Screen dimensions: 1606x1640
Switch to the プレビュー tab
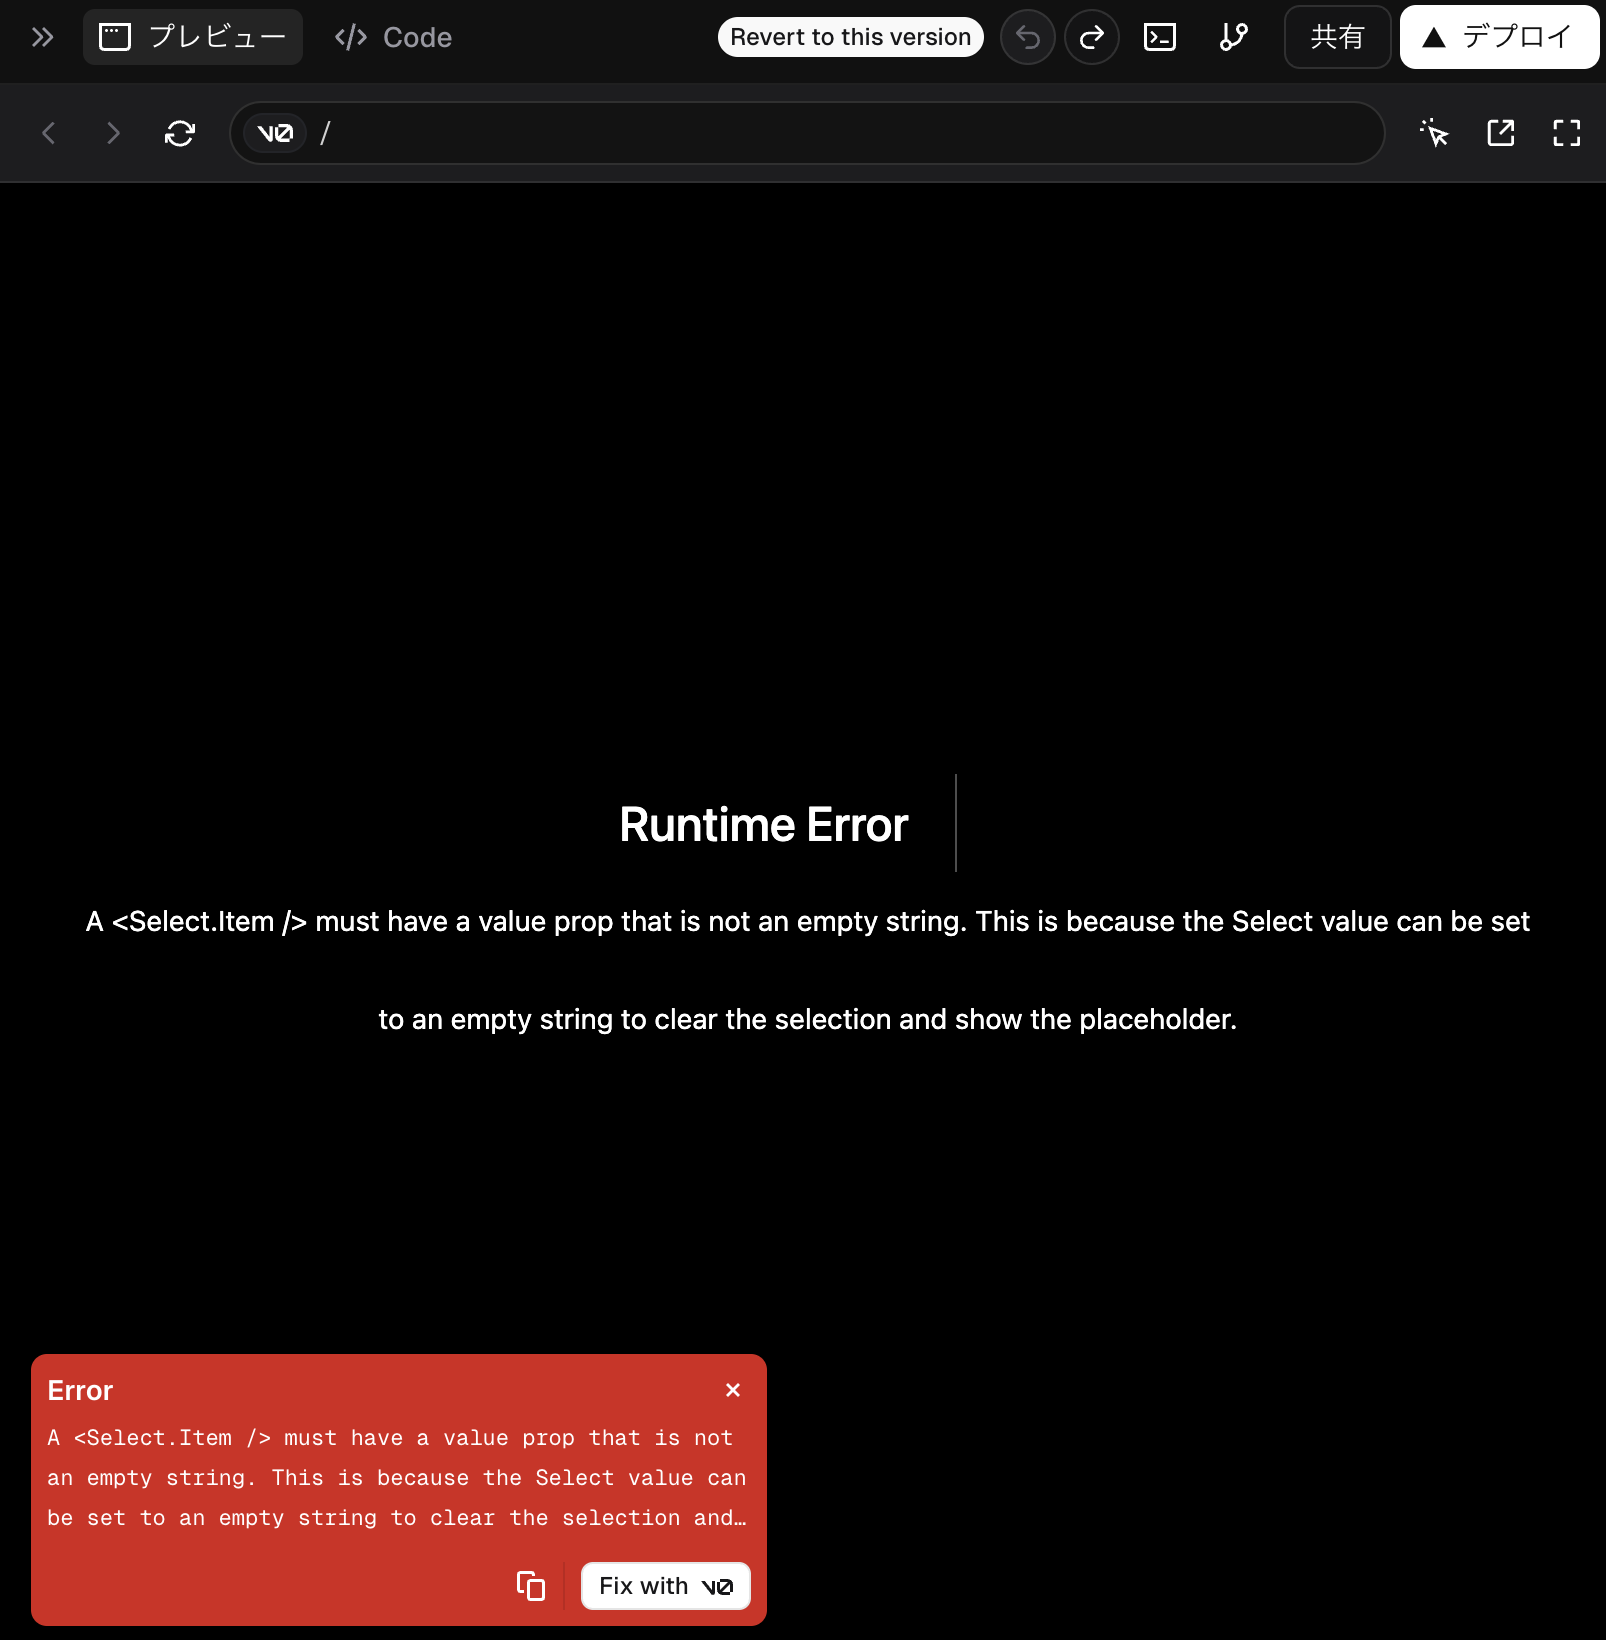click(x=192, y=37)
